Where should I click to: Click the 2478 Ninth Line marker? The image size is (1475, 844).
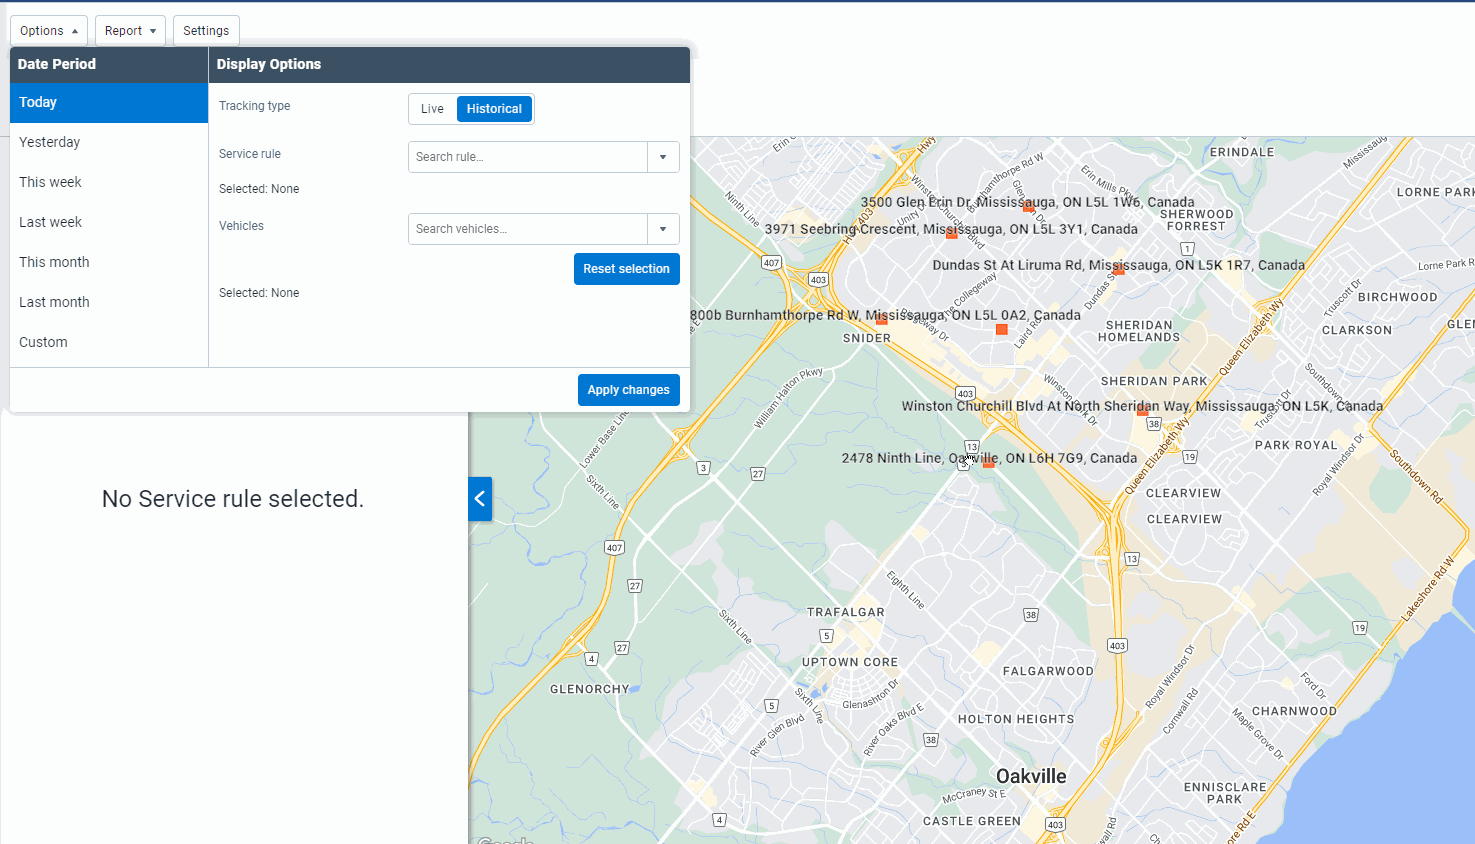coord(988,463)
